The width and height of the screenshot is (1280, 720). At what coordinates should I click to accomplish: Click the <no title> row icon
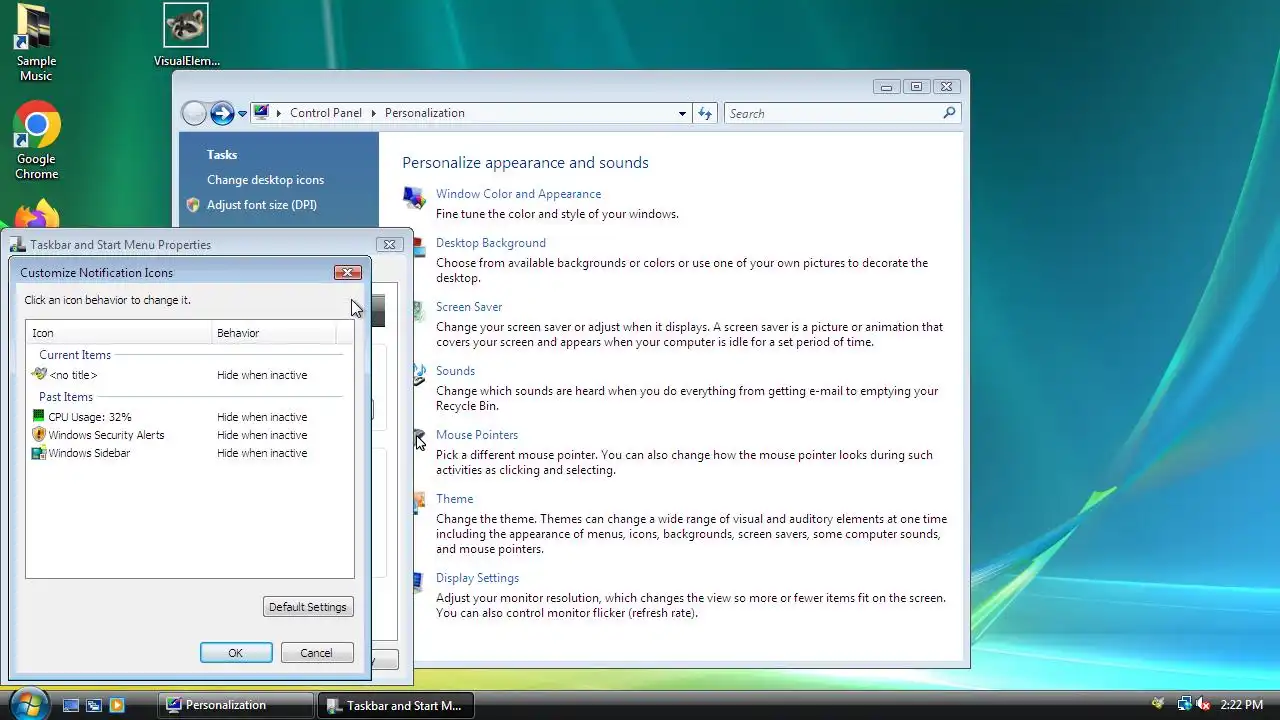tap(39, 374)
